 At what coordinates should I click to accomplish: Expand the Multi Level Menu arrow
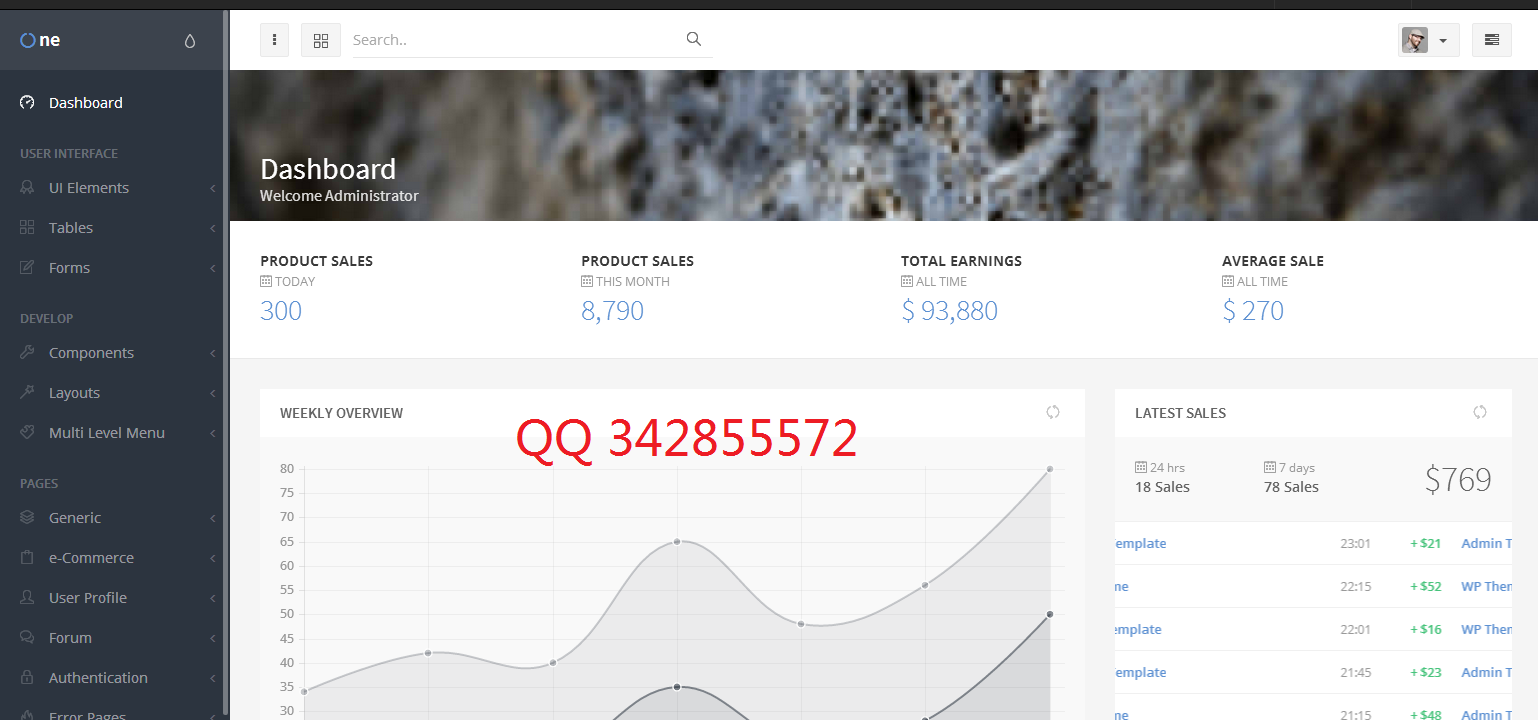(213, 433)
